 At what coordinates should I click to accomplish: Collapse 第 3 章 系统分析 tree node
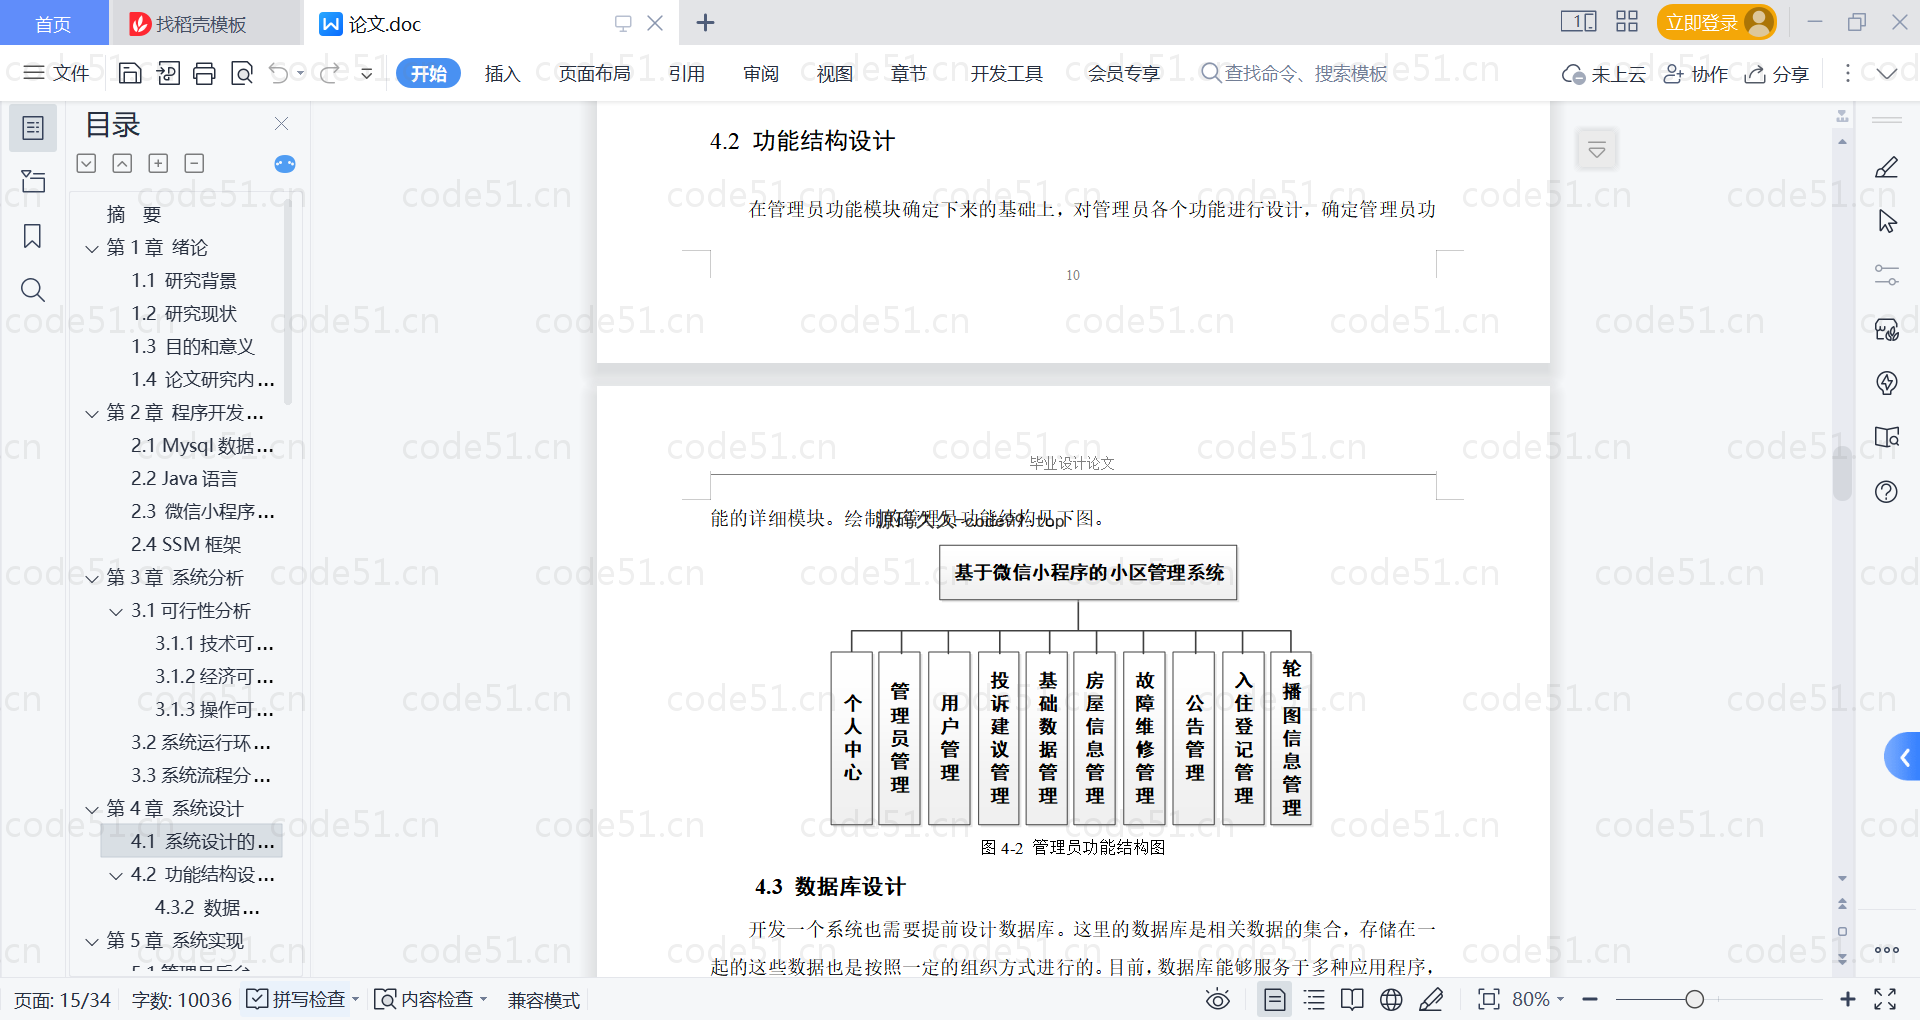pos(91,578)
